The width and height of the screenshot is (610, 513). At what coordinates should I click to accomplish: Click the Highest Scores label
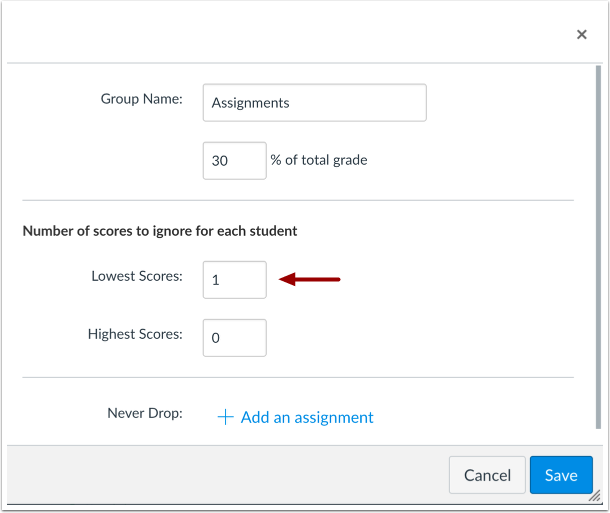(135, 334)
